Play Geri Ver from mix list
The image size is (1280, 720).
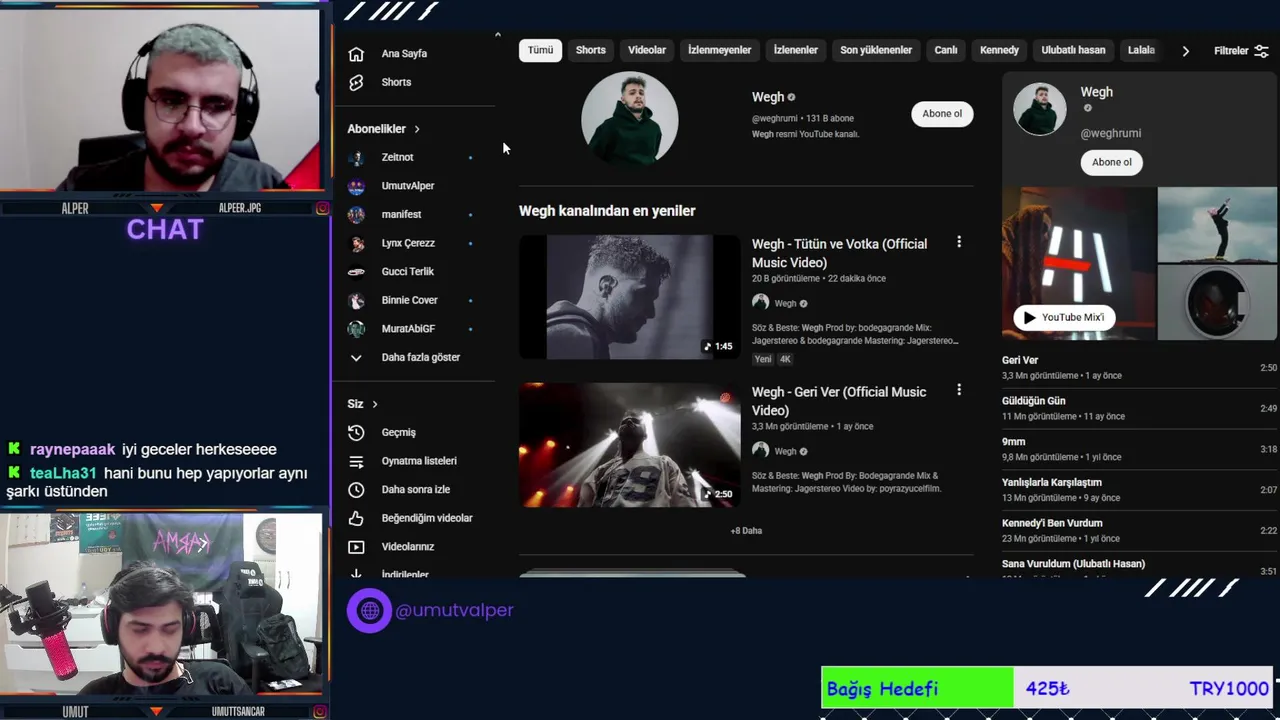[1139, 367]
